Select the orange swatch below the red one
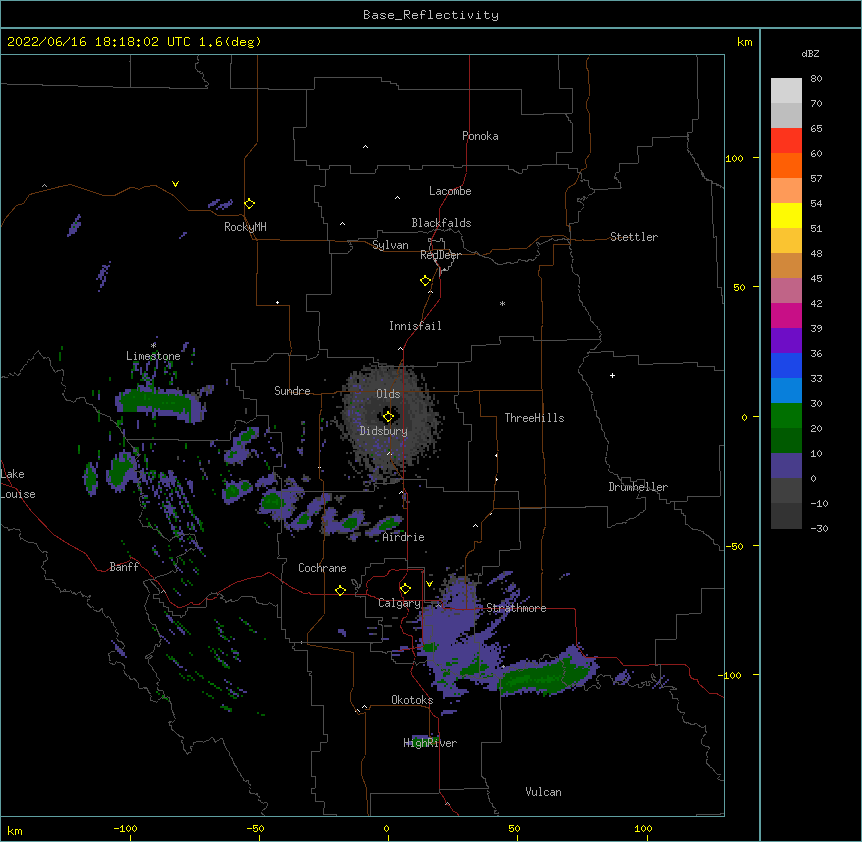Image resolution: width=862 pixels, height=842 pixels. point(786,165)
